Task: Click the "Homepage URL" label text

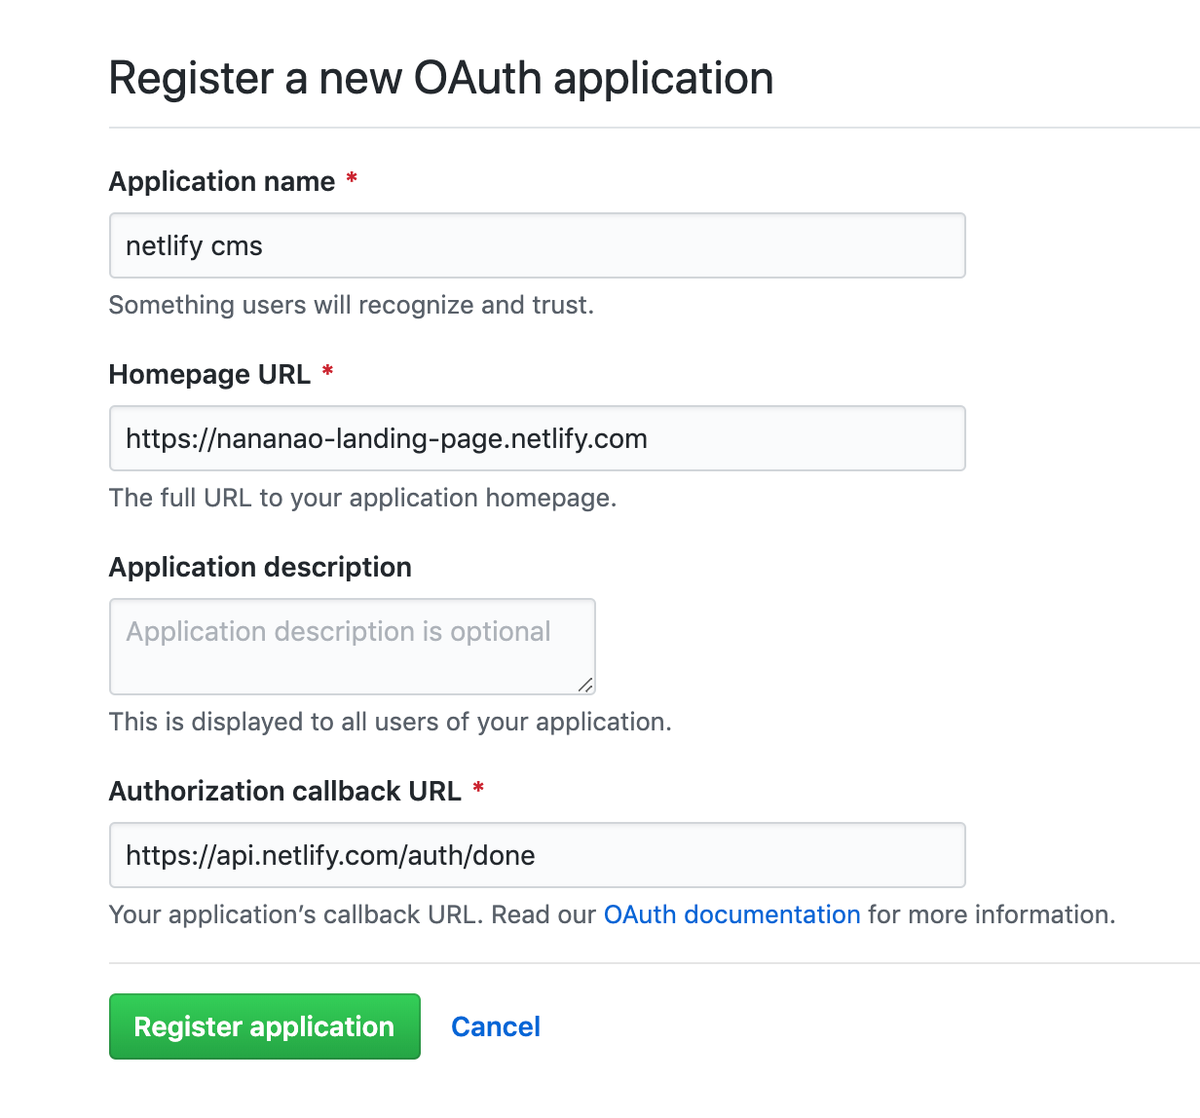Action: click(x=209, y=375)
